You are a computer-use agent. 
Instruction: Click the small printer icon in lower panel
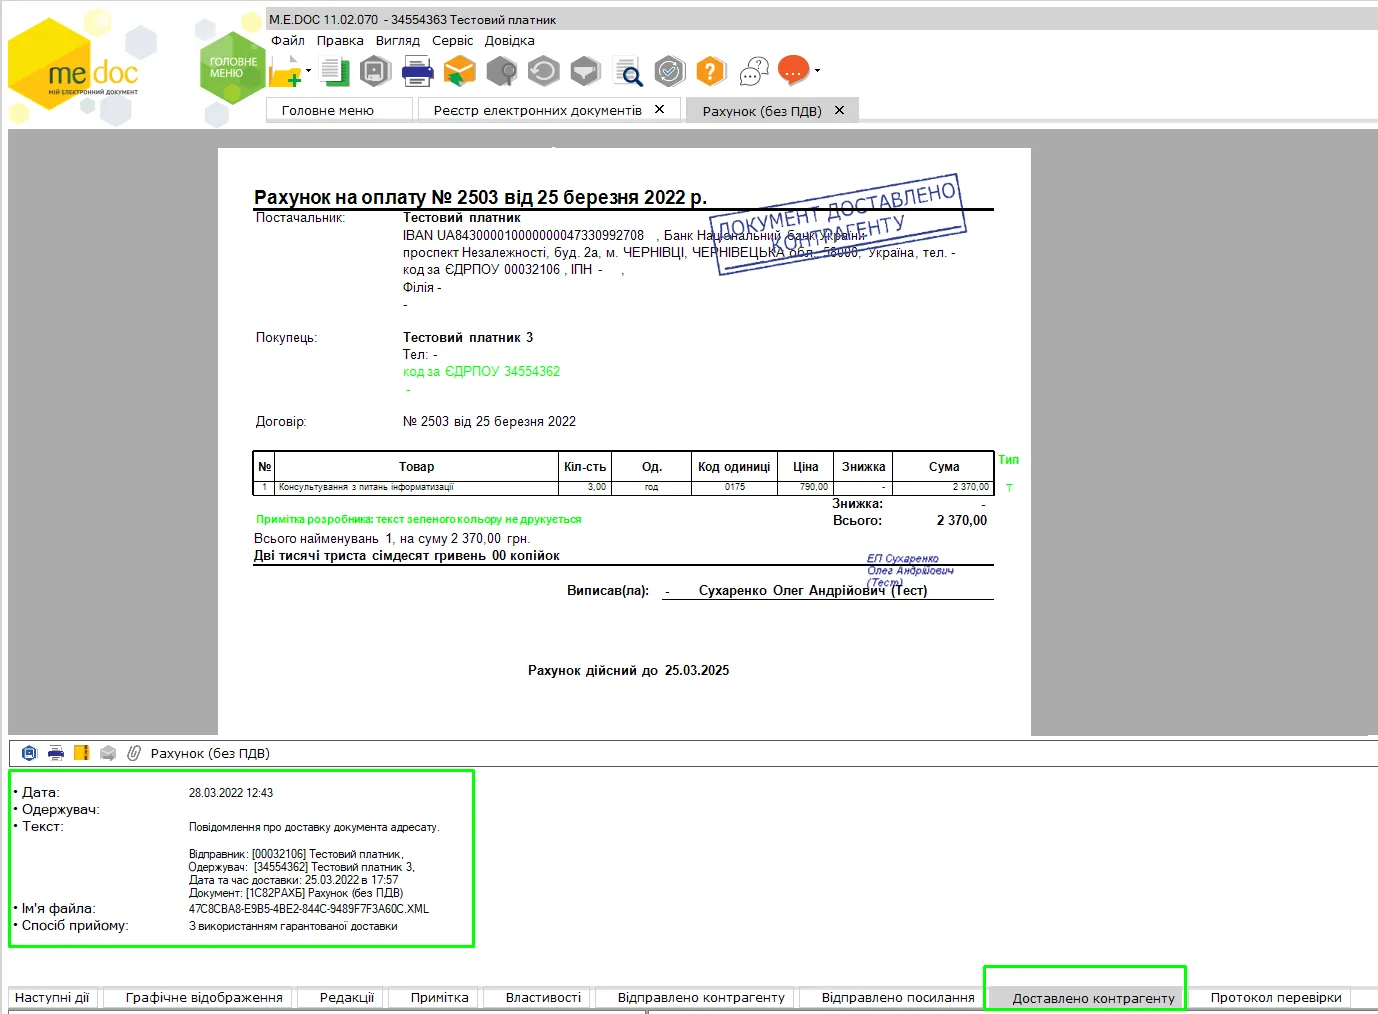click(56, 753)
